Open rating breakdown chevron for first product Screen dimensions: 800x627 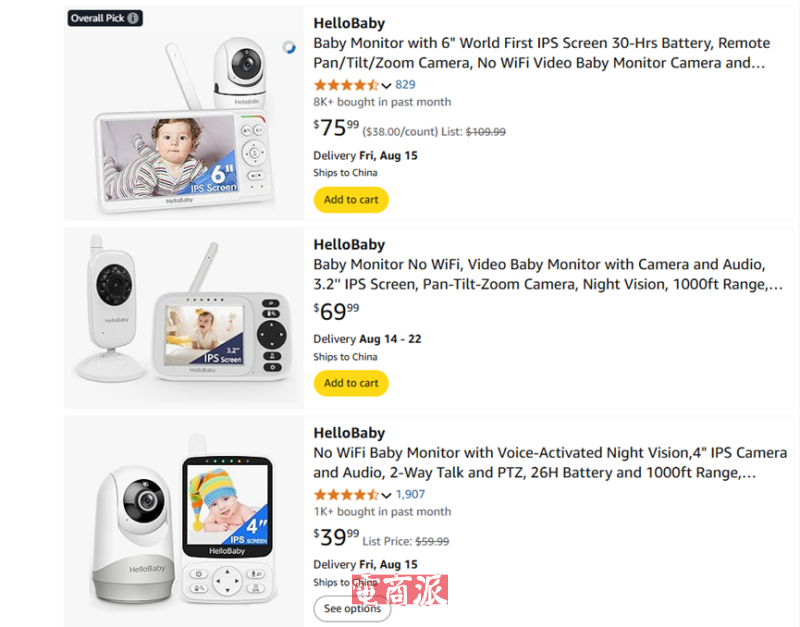(387, 86)
